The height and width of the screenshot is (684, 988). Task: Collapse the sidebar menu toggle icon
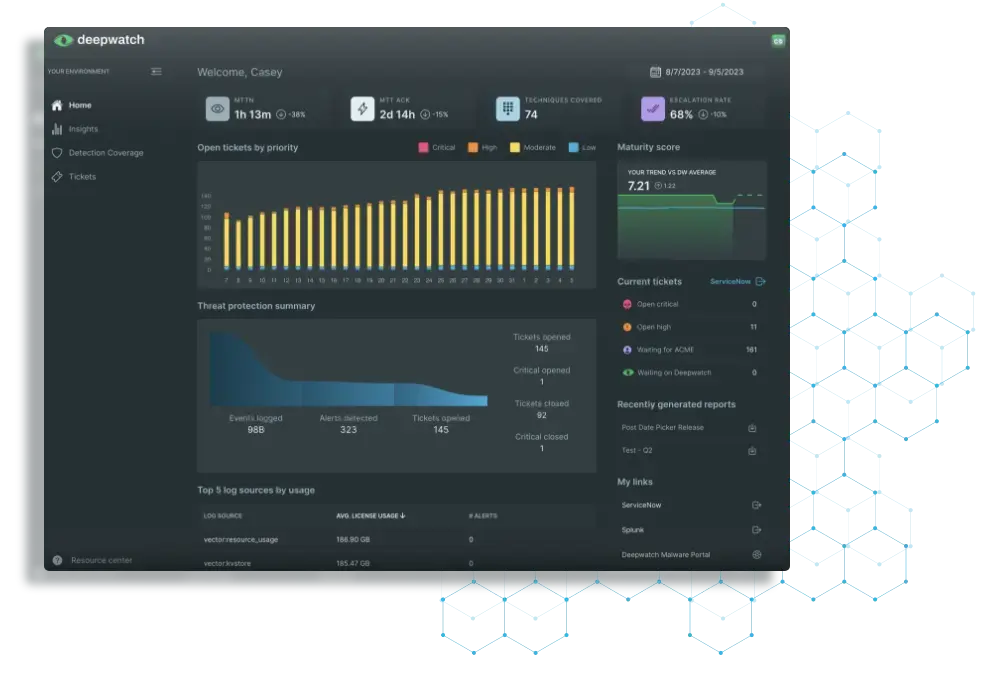pos(156,72)
